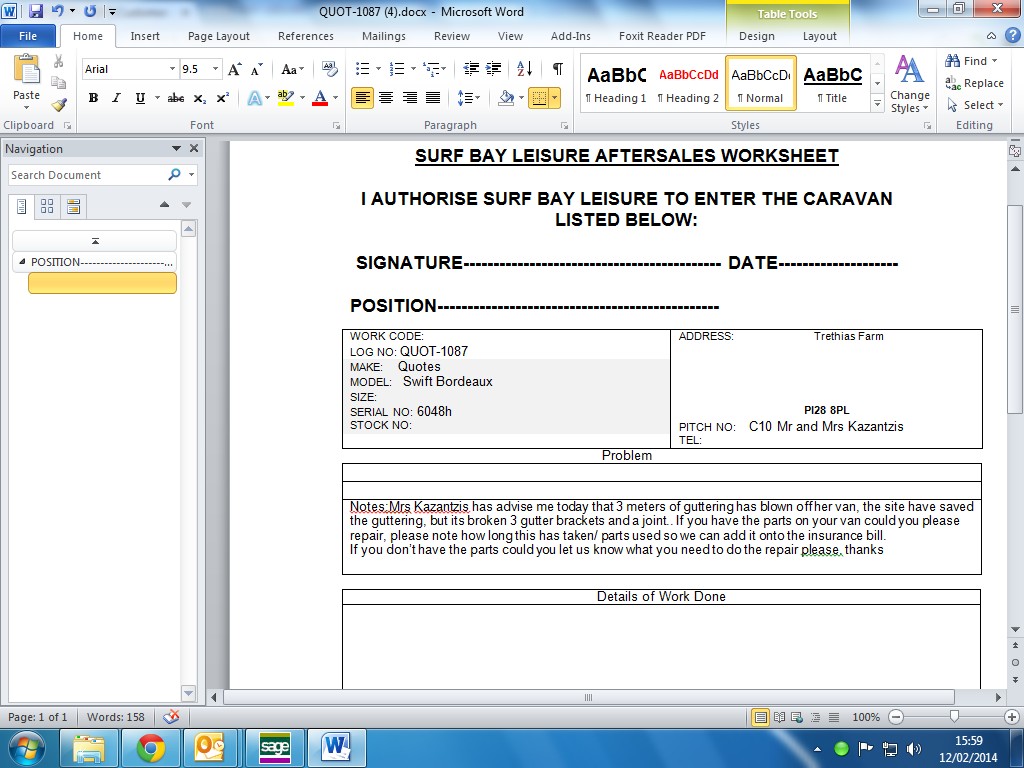Switch to Full Screen Reading view

click(777, 717)
